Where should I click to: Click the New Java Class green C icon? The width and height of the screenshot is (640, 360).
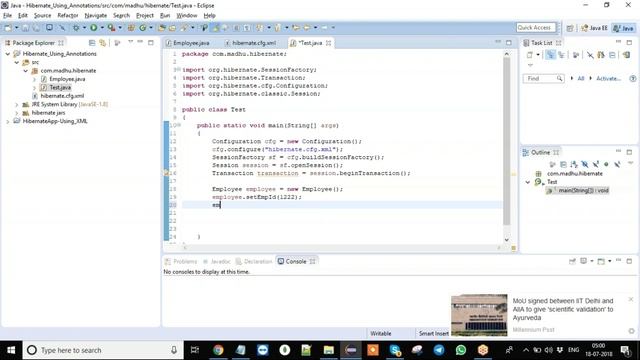pyautogui.click(x=142, y=28)
